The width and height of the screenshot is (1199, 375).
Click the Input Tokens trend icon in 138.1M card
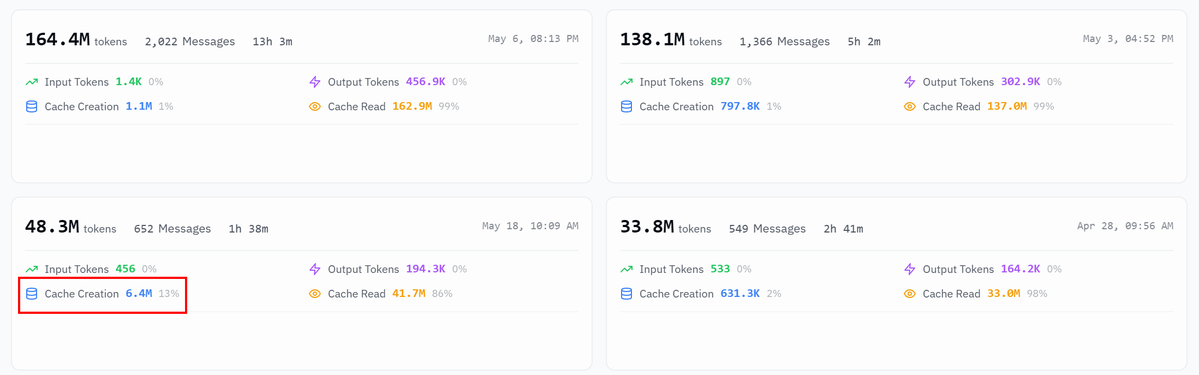pos(626,82)
